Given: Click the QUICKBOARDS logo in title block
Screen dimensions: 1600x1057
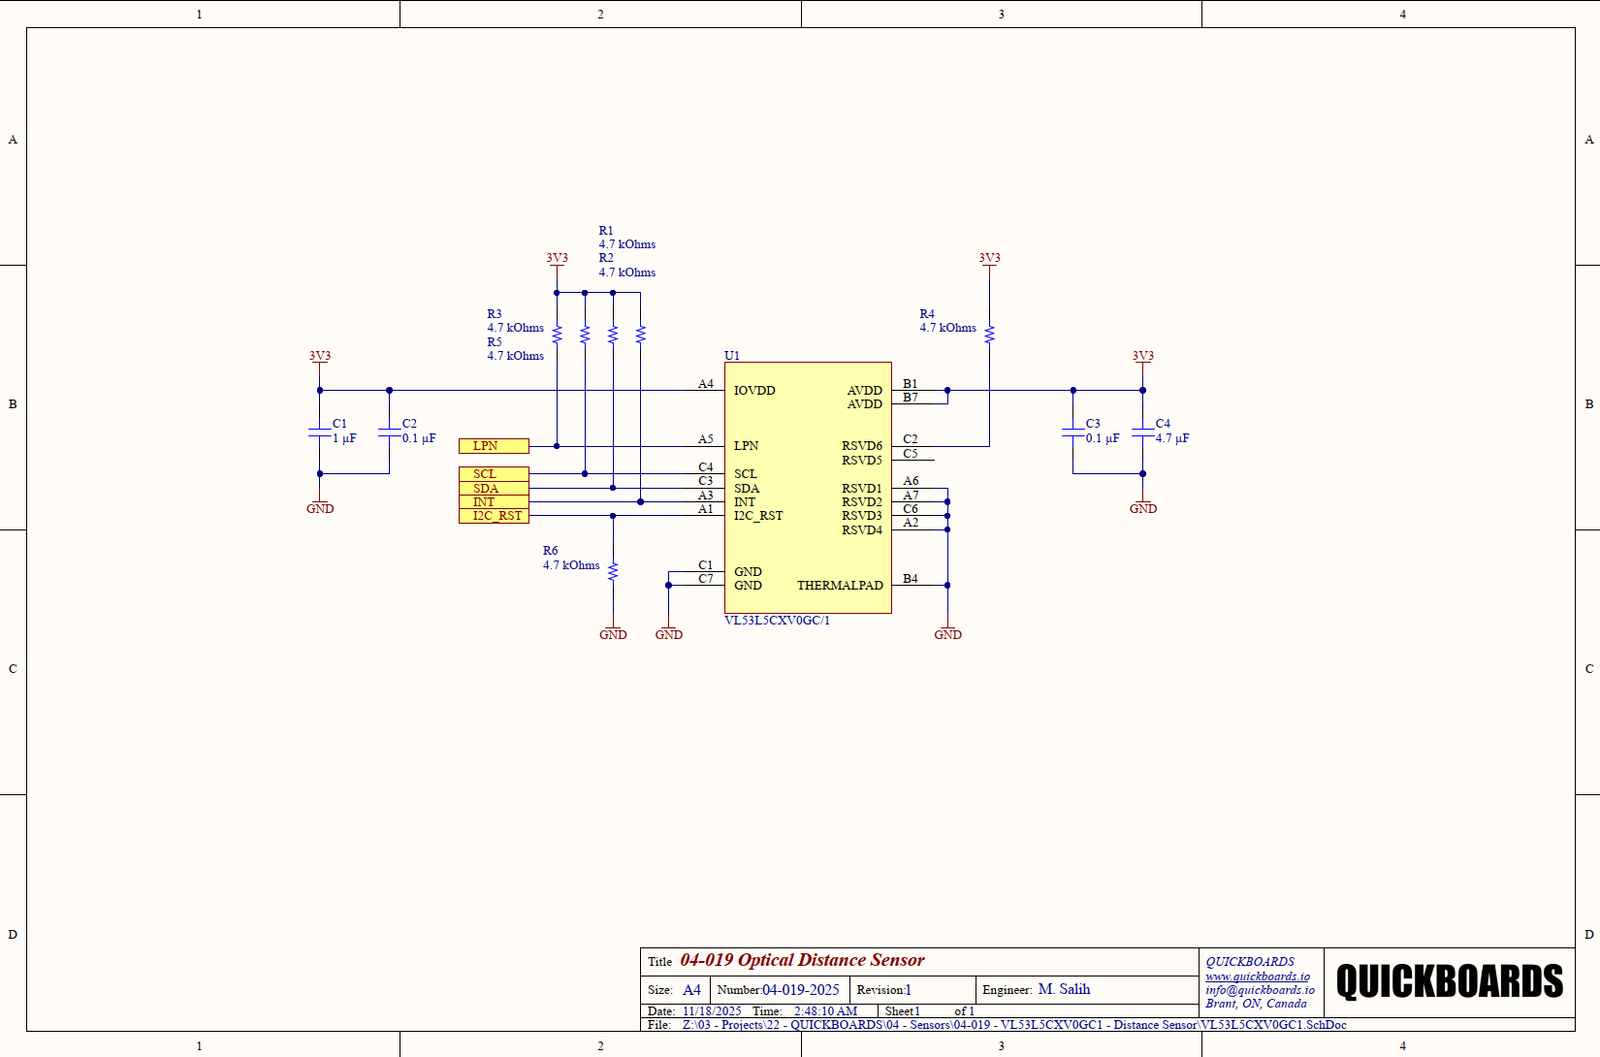Looking at the screenshot, I should tap(1449, 982).
